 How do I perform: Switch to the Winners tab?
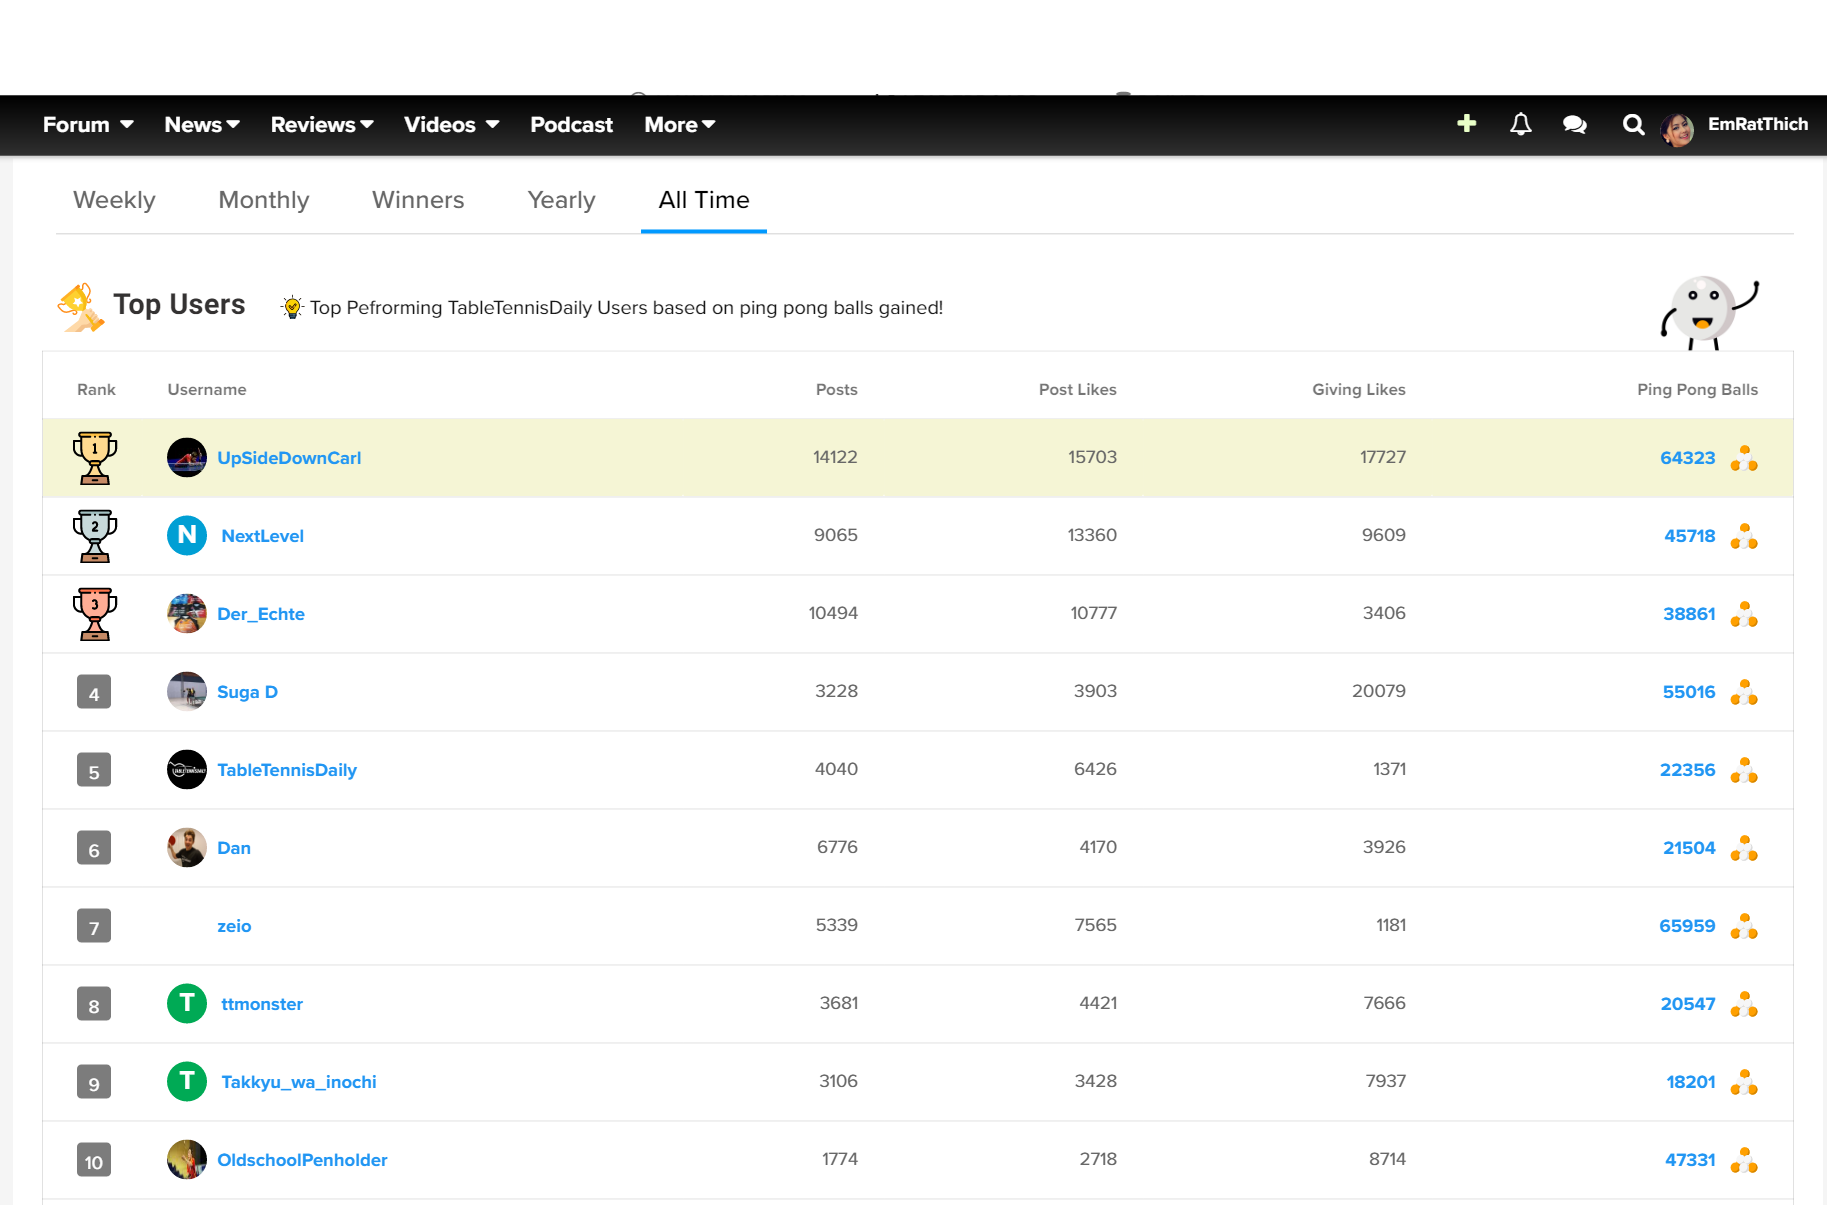(418, 200)
